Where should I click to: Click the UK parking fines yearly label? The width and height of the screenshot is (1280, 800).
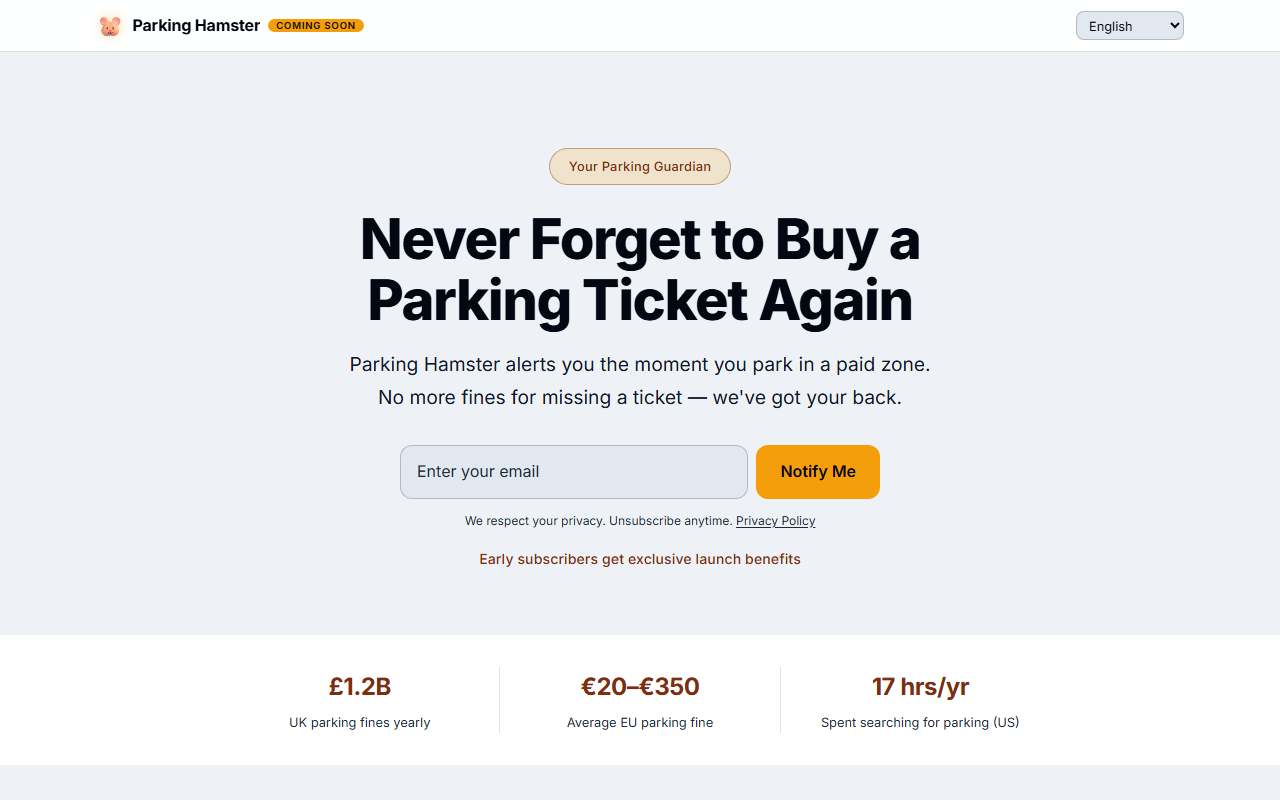pos(359,722)
